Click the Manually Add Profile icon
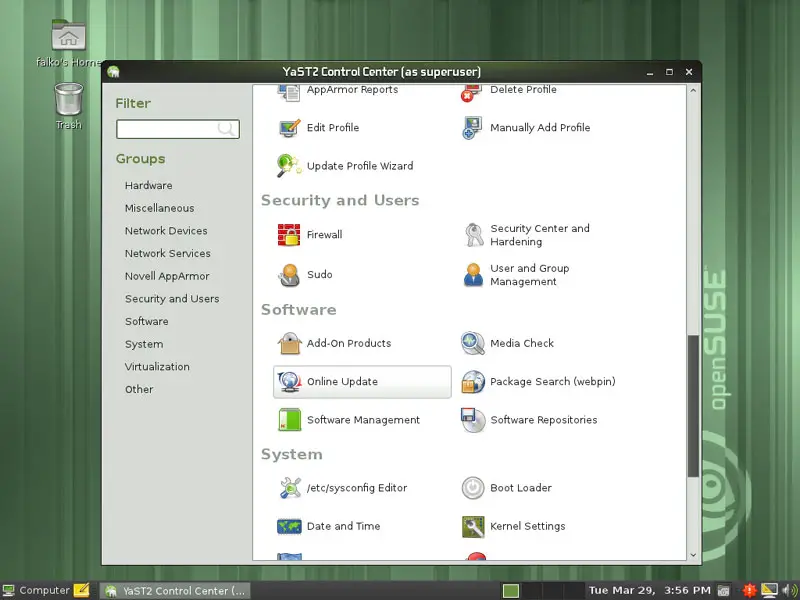The image size is (800, 600). (x=472, y=128)
